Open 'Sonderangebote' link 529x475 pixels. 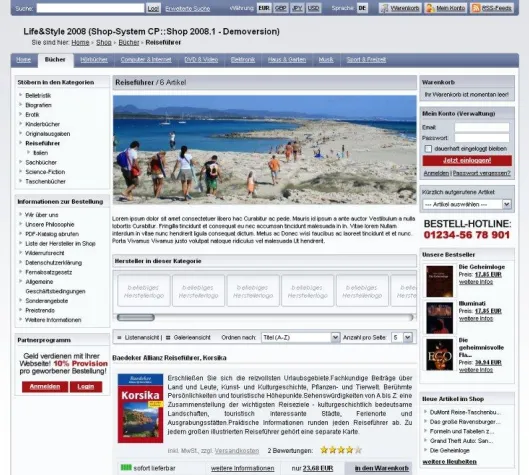[x=47, y=301]
